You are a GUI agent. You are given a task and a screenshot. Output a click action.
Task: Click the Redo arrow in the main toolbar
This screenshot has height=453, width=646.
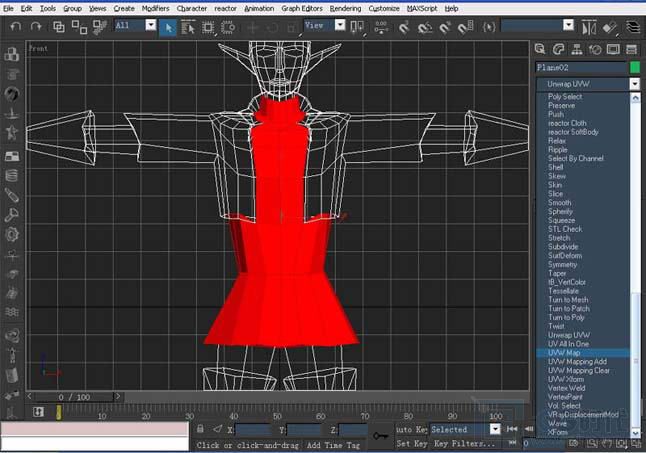36,27
